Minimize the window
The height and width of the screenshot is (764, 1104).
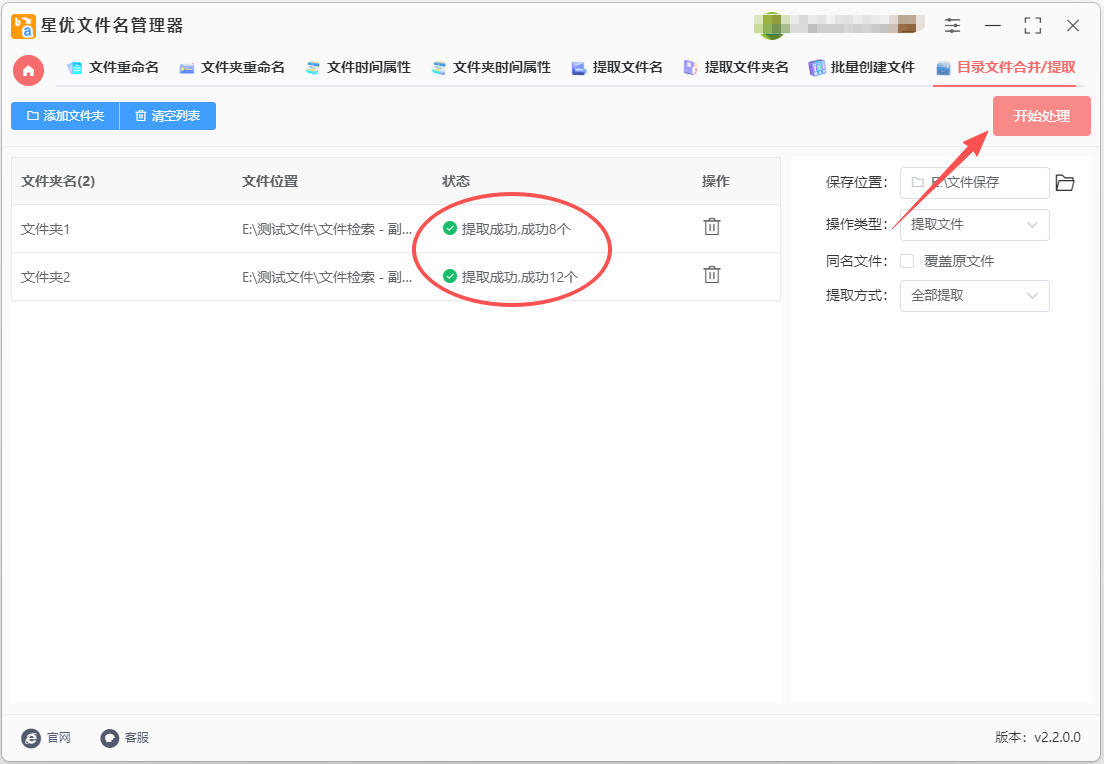[993, 26]
